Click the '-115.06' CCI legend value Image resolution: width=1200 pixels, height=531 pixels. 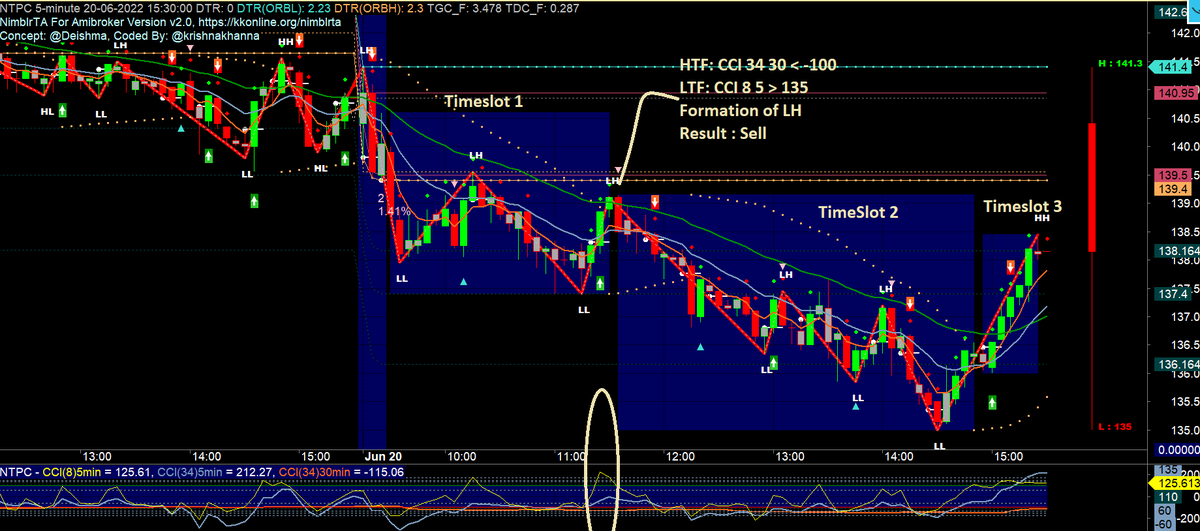[383, 470]
